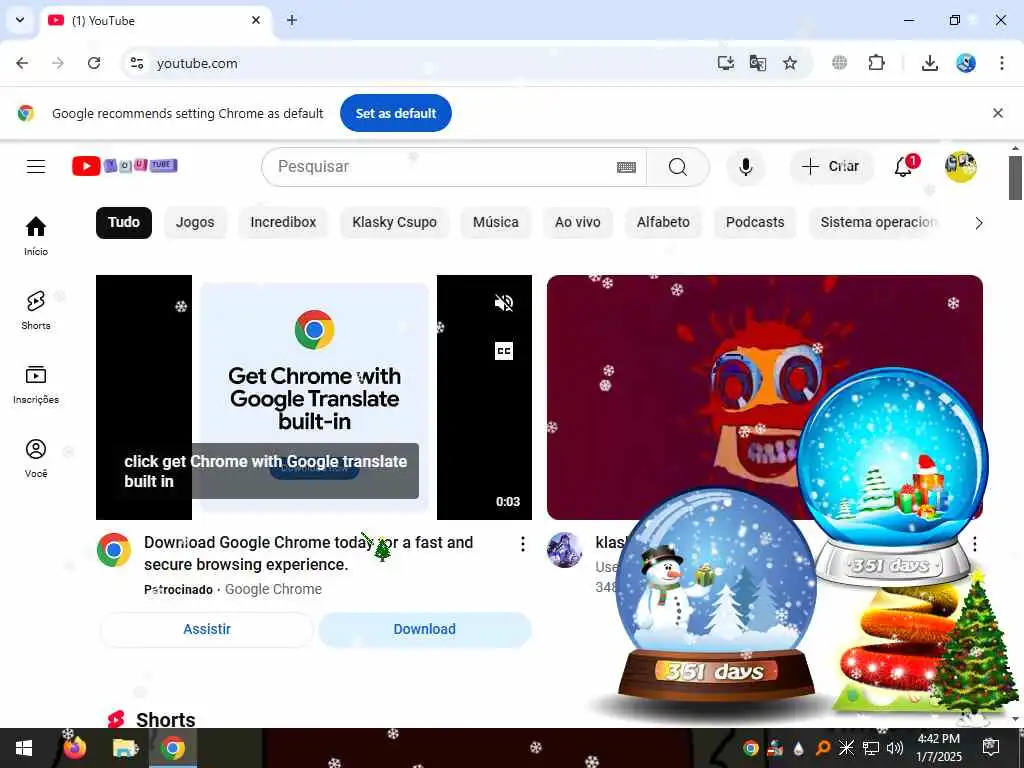
Task: Click the install app icon in address bar
Action: (x=726, y=63)
